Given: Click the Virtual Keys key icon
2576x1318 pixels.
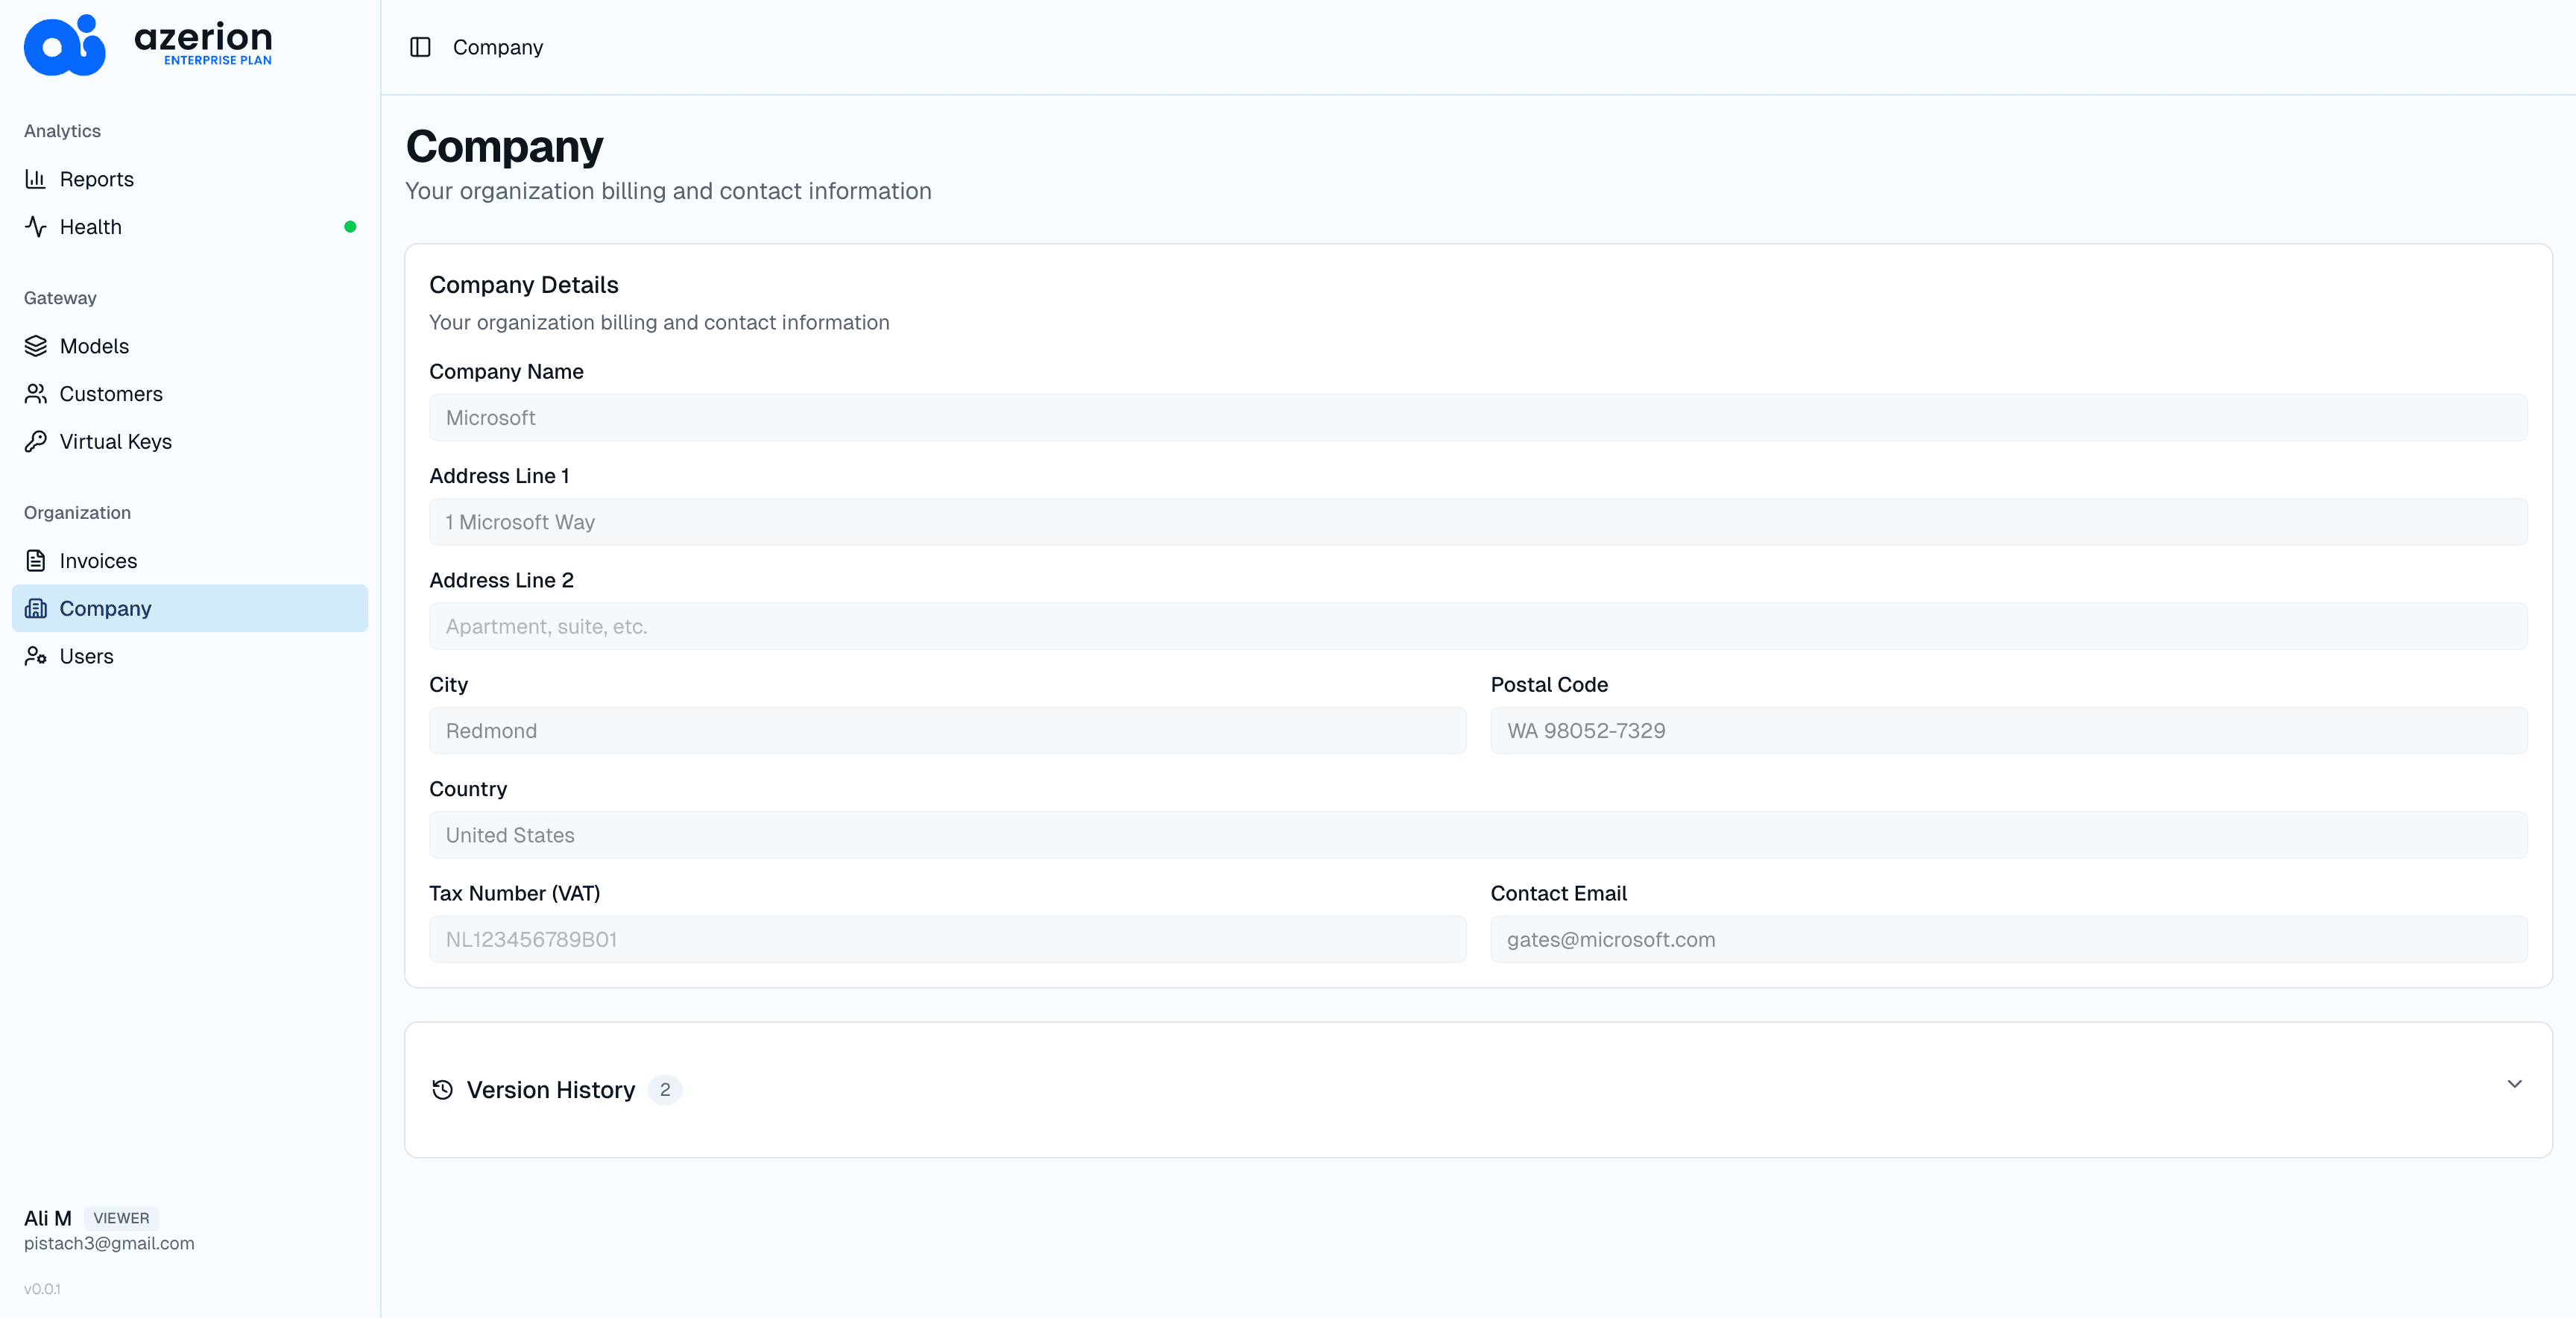Looking at the screenshot, I should point(36,441).
